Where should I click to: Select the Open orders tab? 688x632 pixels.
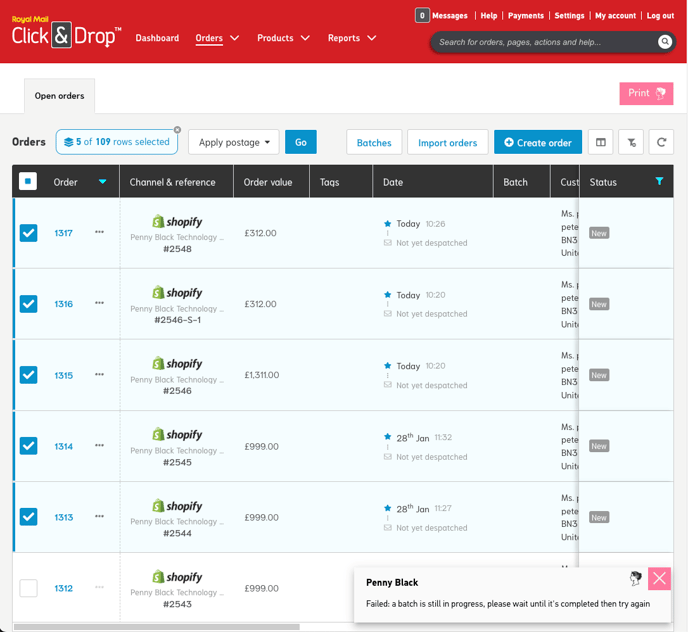pyautogui.click(x=60, y=96)
